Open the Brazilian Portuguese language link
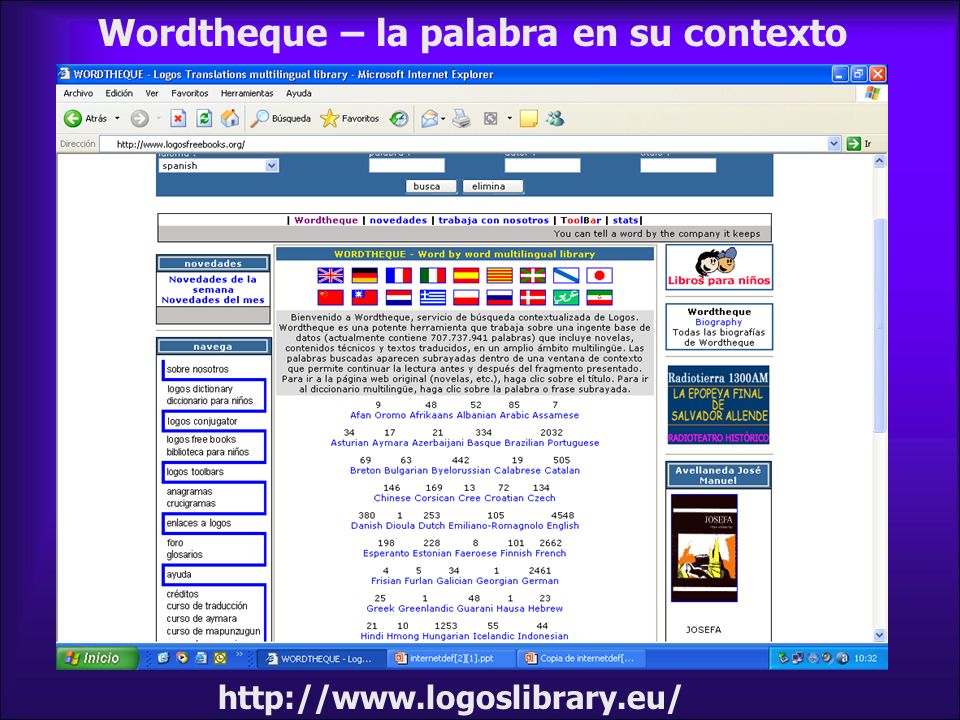960x720 pixels. coord(533,443)
